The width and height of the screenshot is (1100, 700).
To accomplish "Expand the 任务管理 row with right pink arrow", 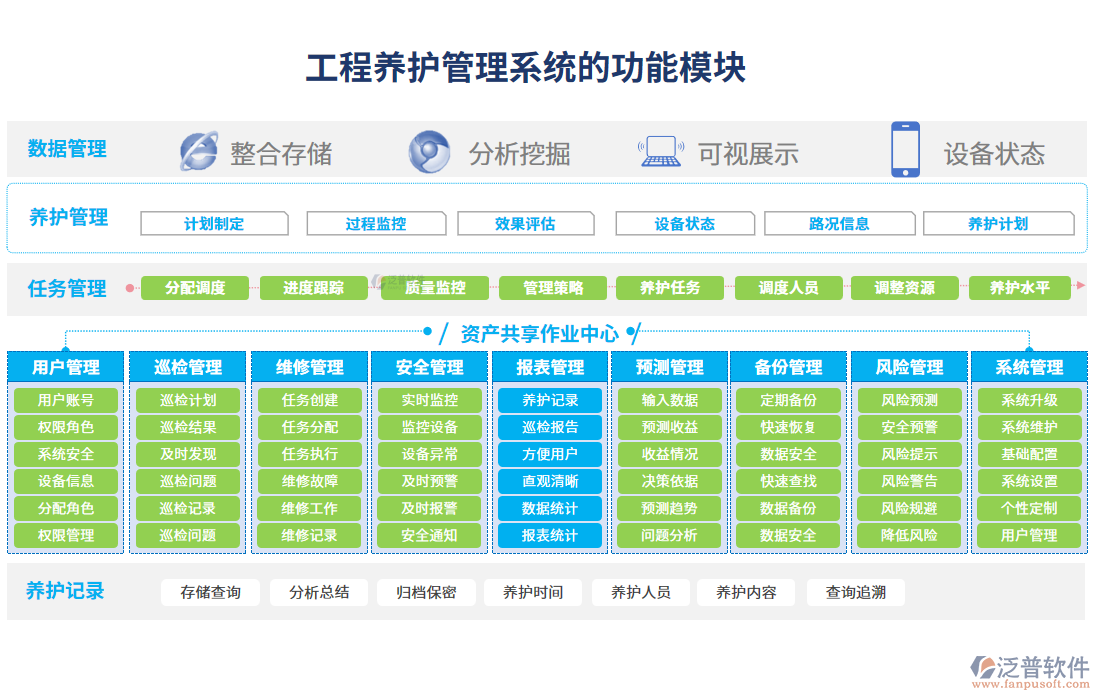I will tap(1080, 289).
